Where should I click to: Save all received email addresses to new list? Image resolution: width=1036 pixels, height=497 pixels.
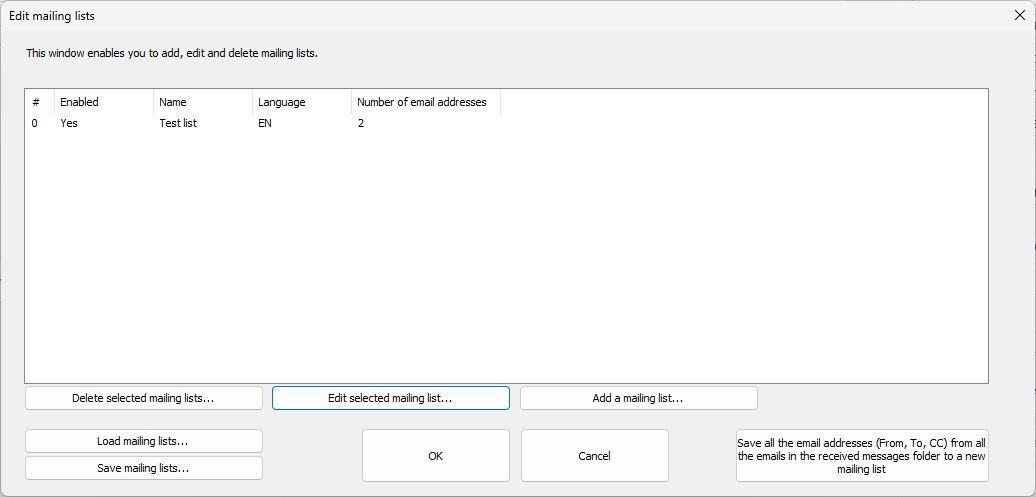pyautogui.click(x=862, y=456)
